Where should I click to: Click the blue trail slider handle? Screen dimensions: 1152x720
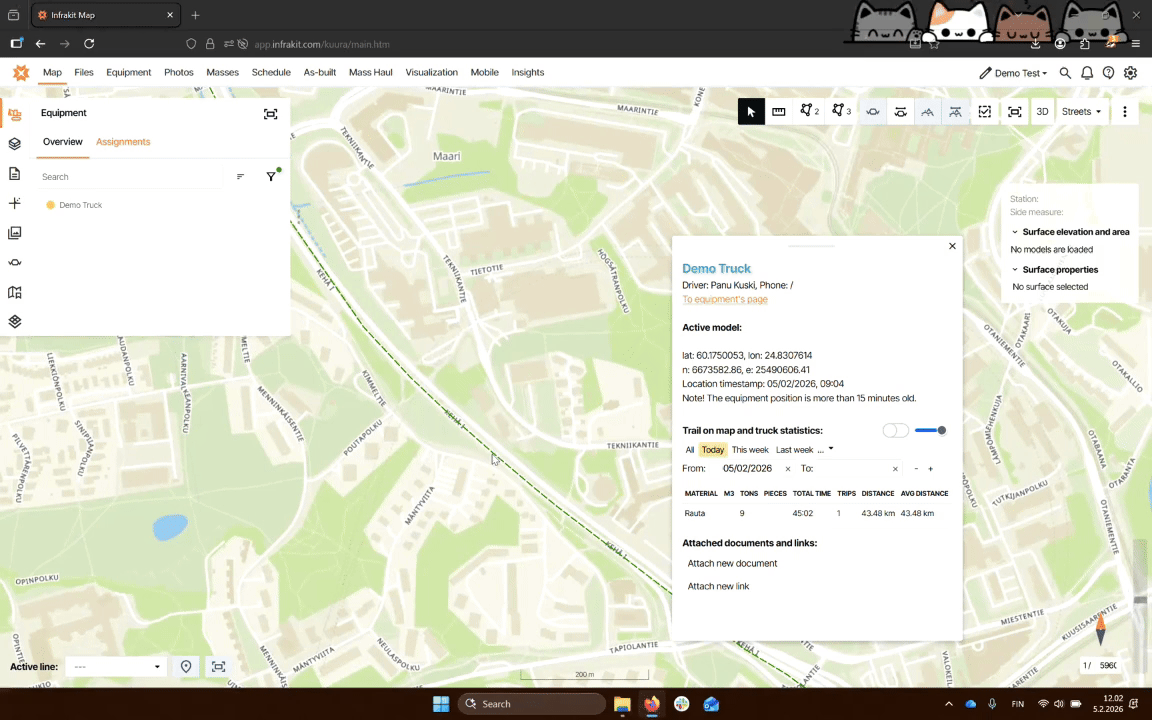941,430
